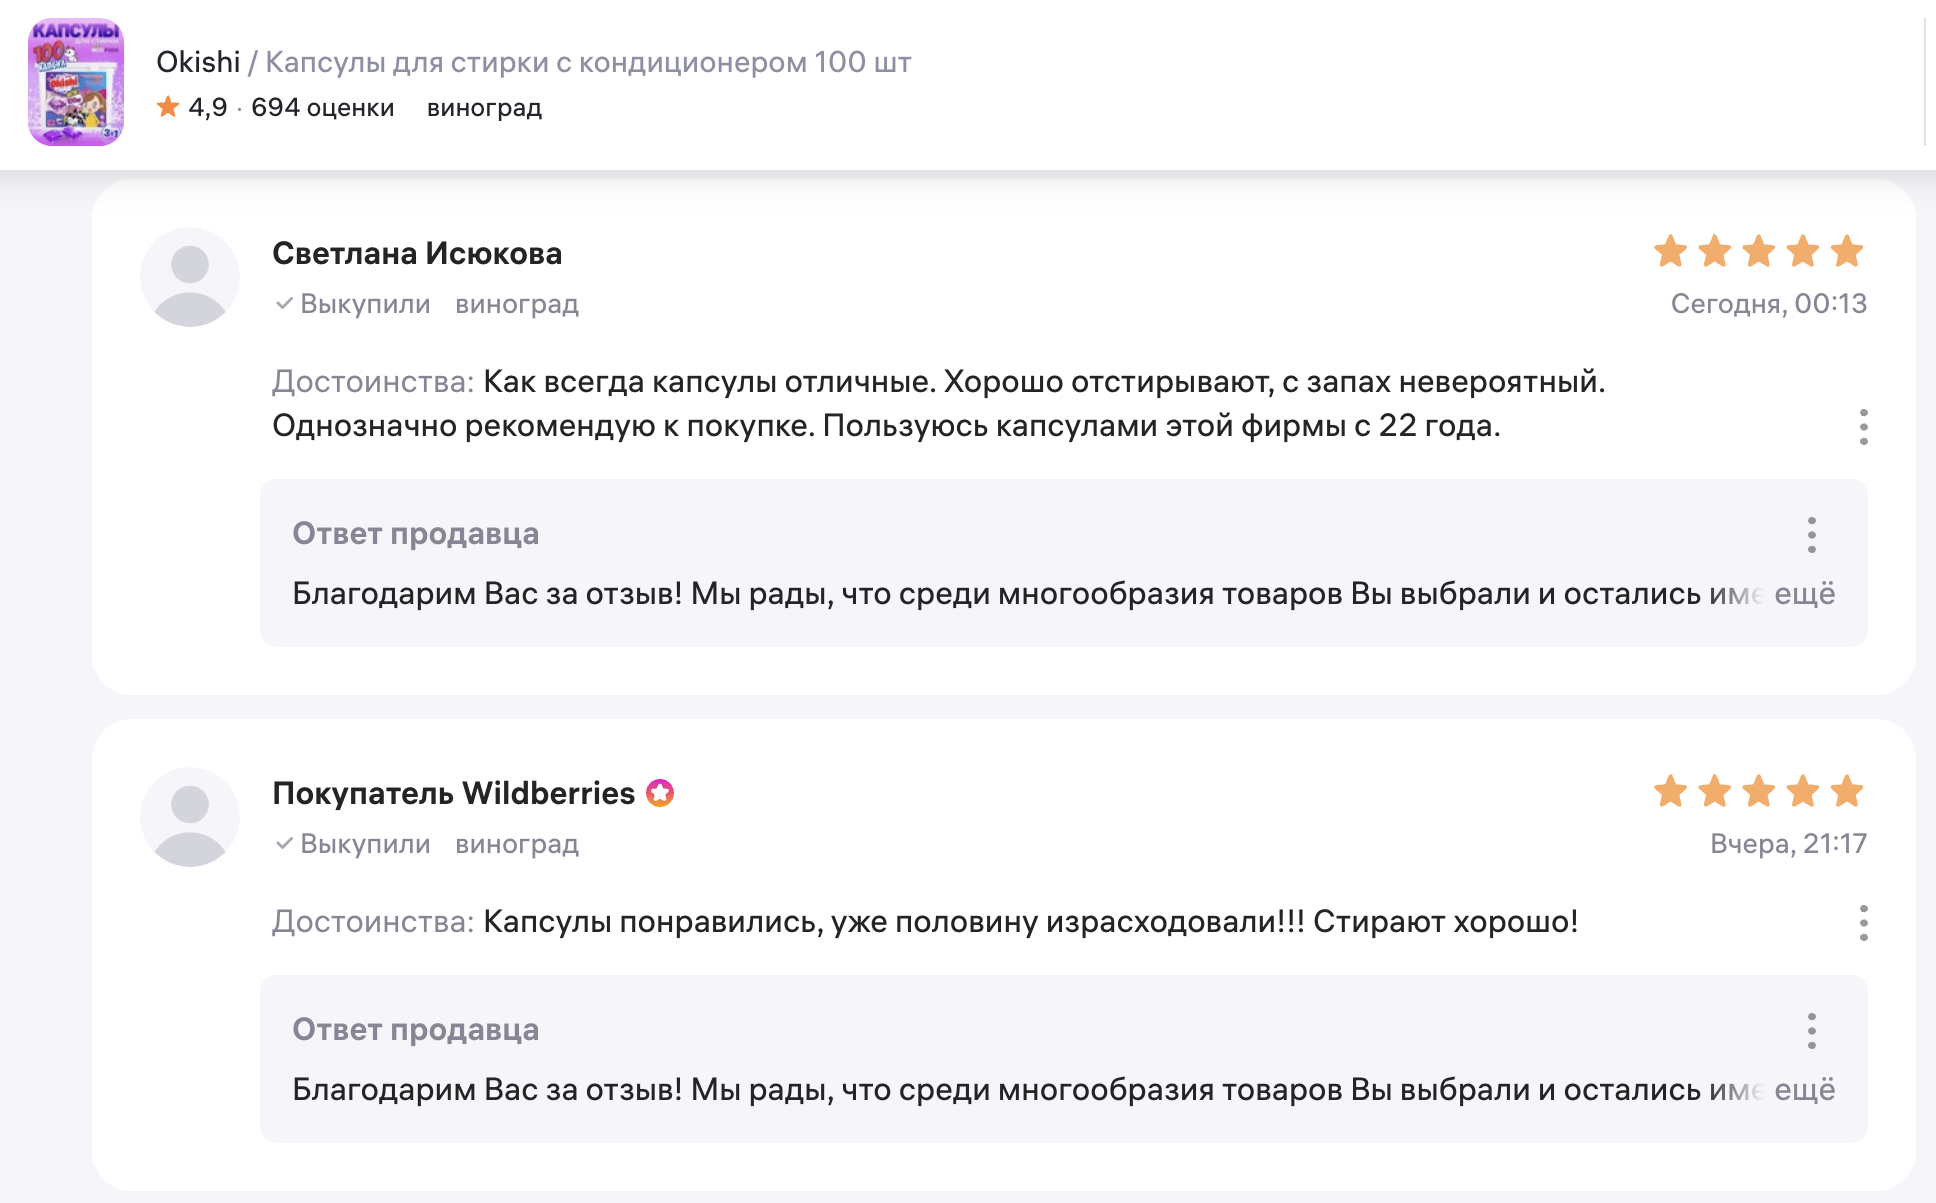The height and width of the screenshot is (1203, 1936).
Task: Open options for first seller reply
Action: pyautogui.click(x=1811, y=535)
